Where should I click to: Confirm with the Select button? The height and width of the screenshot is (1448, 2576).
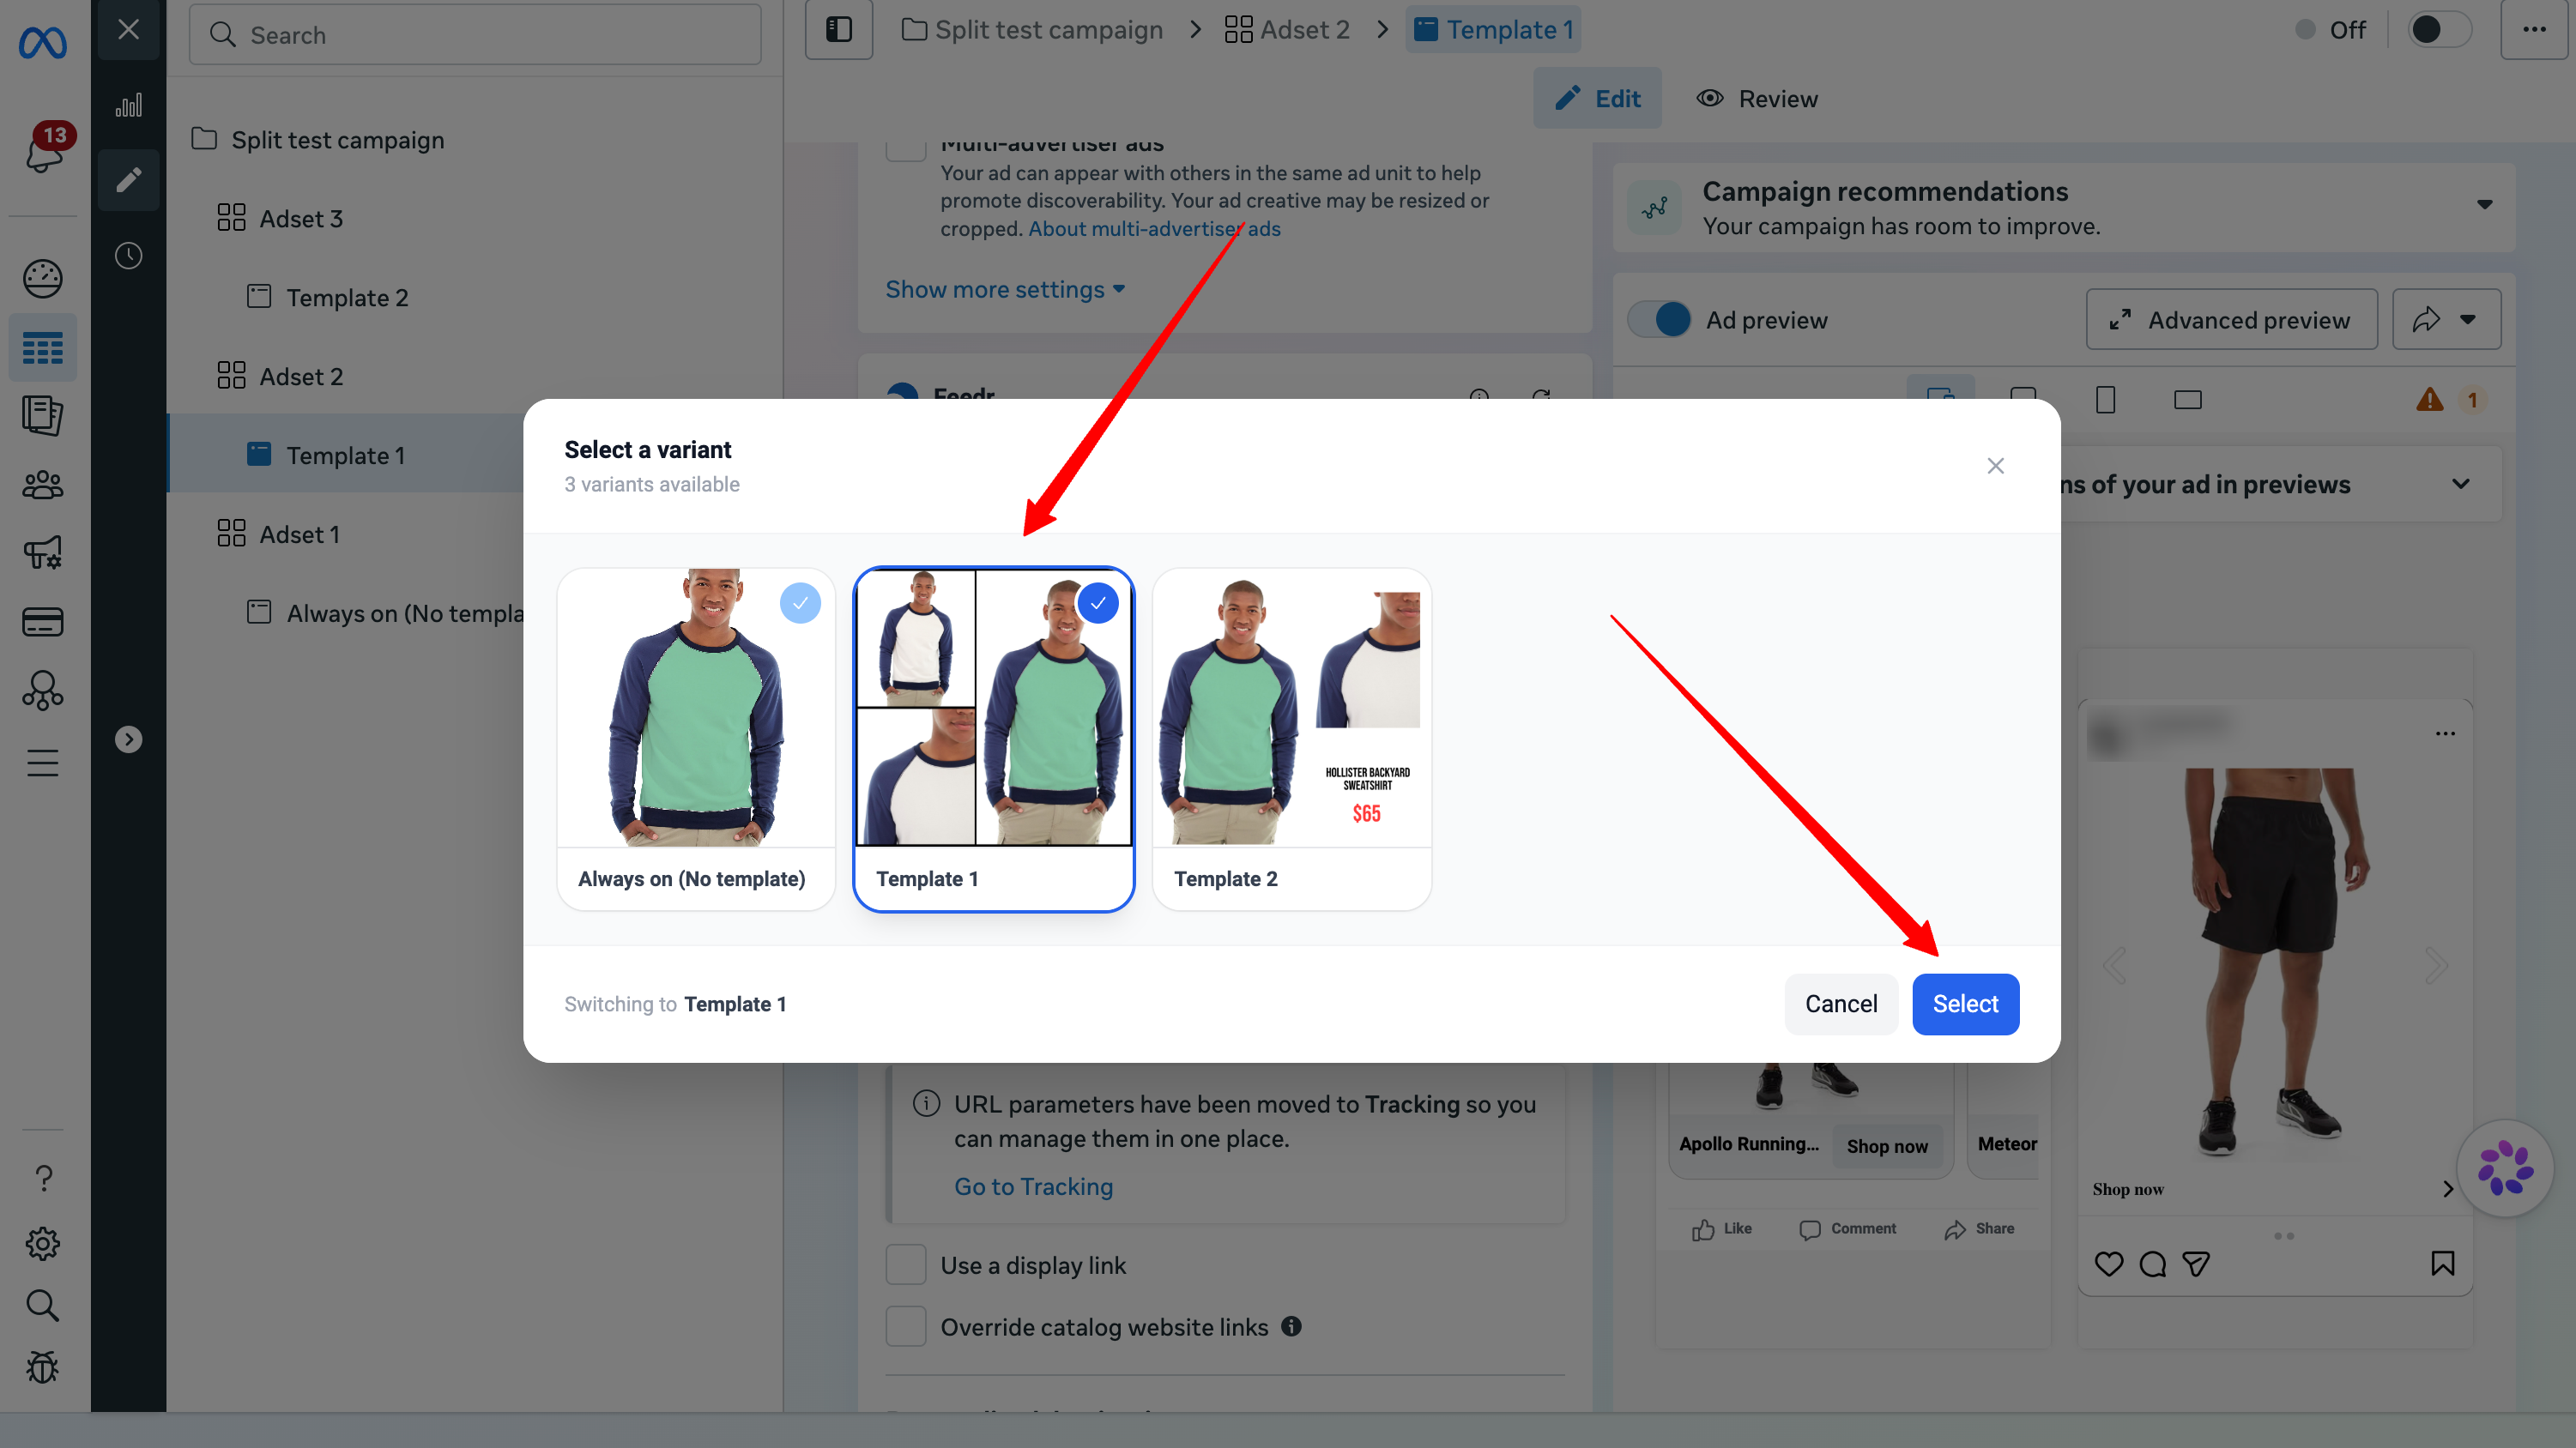click(1965, 1004)
